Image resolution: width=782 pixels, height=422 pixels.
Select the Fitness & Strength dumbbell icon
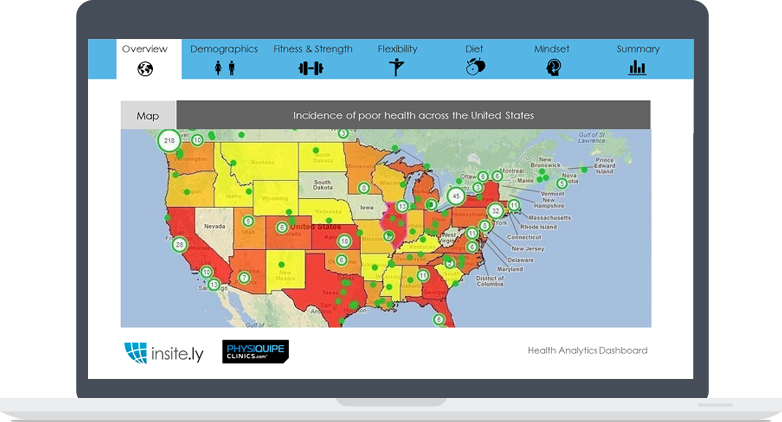[312, 68]
